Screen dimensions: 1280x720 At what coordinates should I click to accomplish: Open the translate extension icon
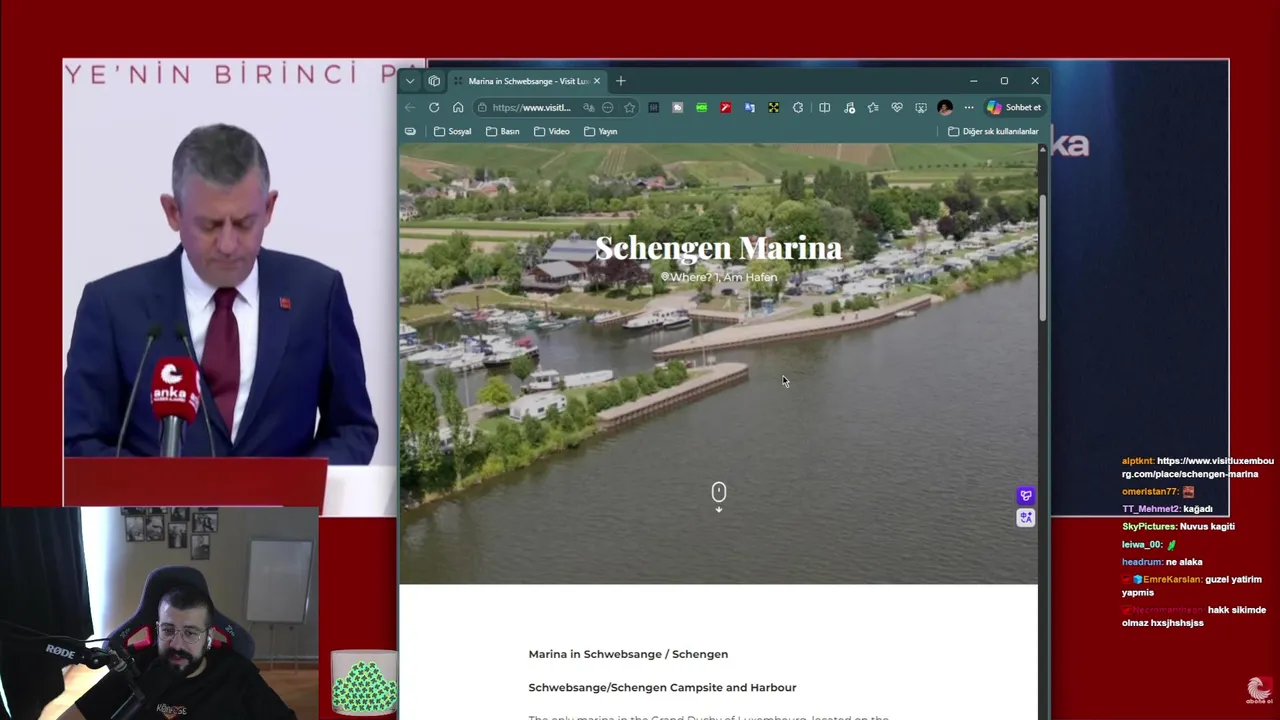(x=750, y=107)
